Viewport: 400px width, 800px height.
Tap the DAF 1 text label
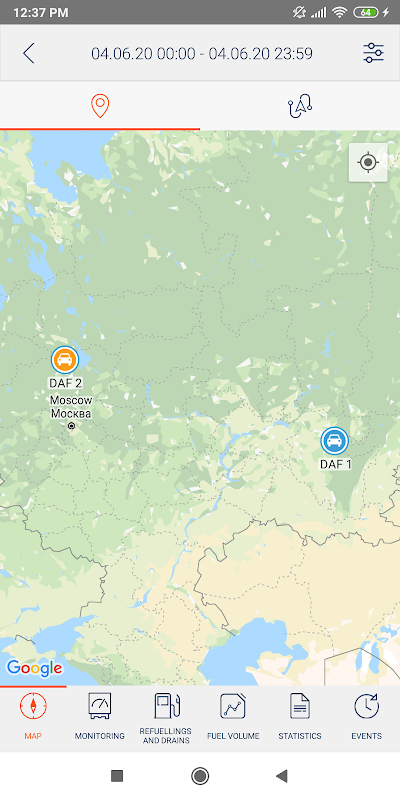(335, 464)
